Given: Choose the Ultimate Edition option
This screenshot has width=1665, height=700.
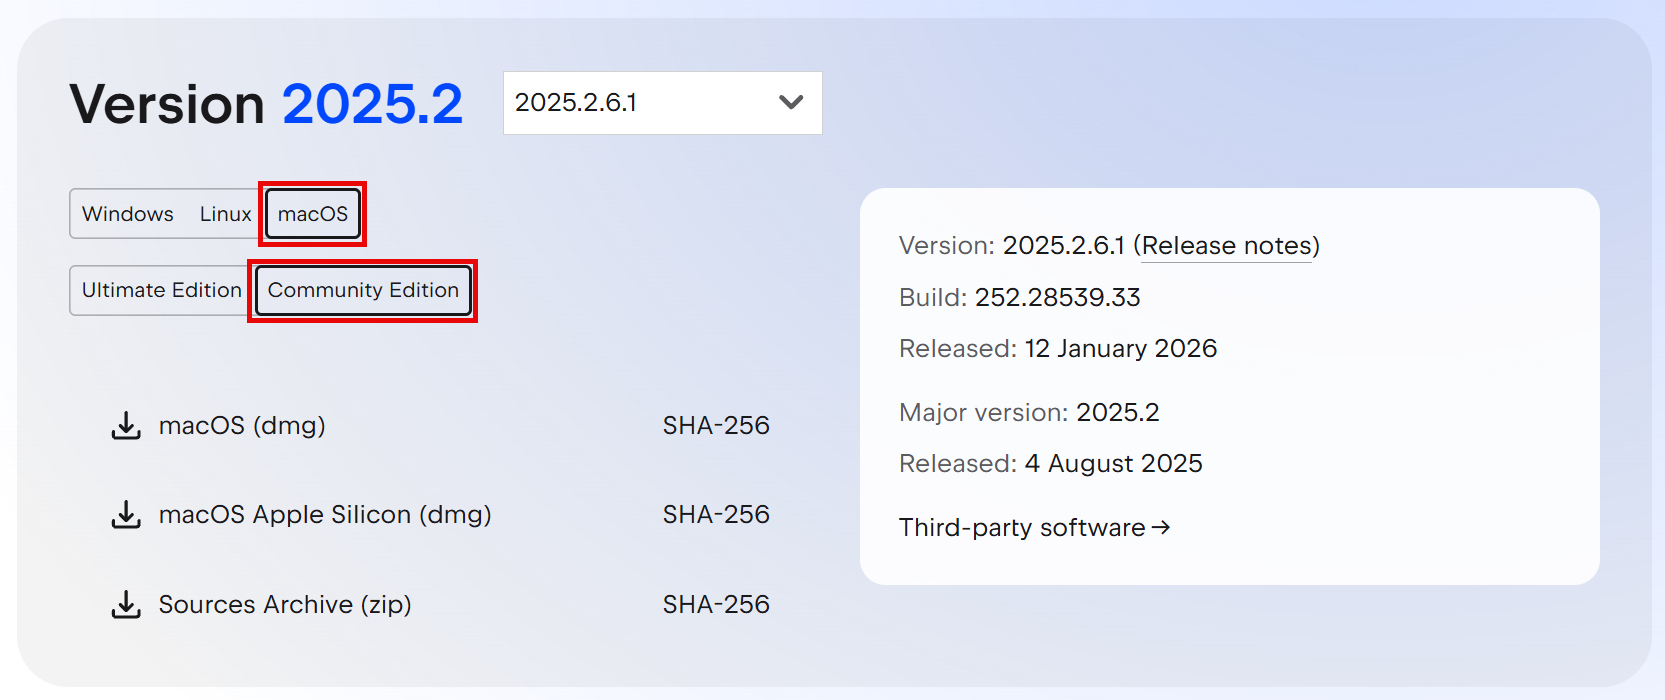Looking at the screenshot, I should [x=162, y=290].
